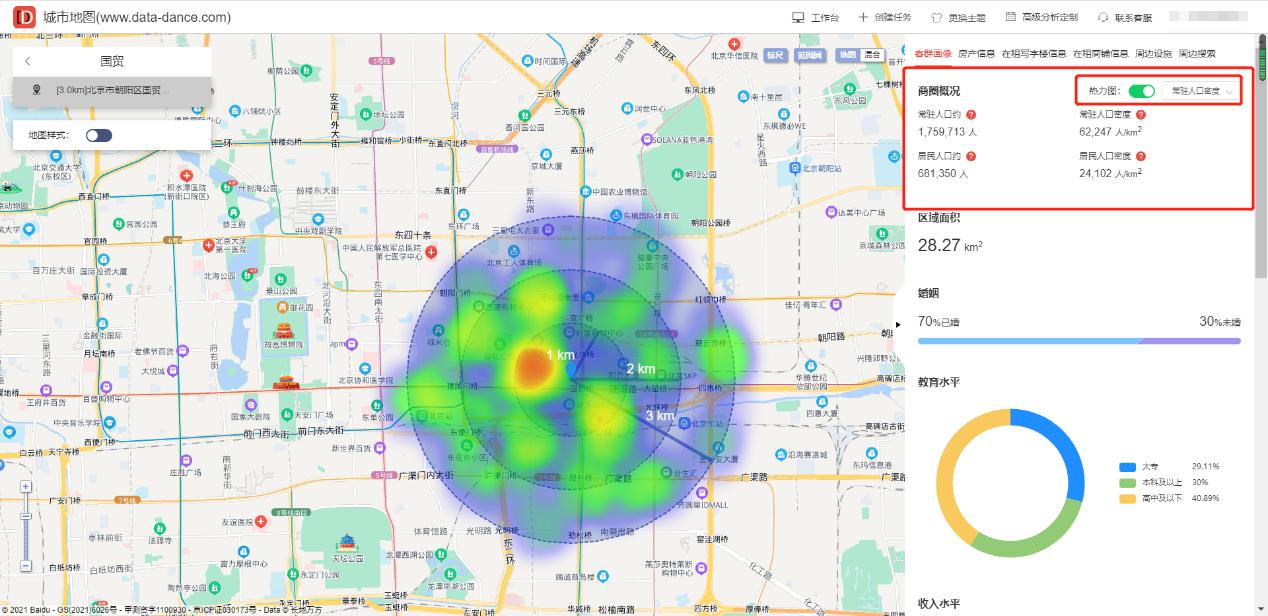This screenshot has width=1268, height=616.
Task: Click the center point of the 1 km circle
Action: coord(571,370)
